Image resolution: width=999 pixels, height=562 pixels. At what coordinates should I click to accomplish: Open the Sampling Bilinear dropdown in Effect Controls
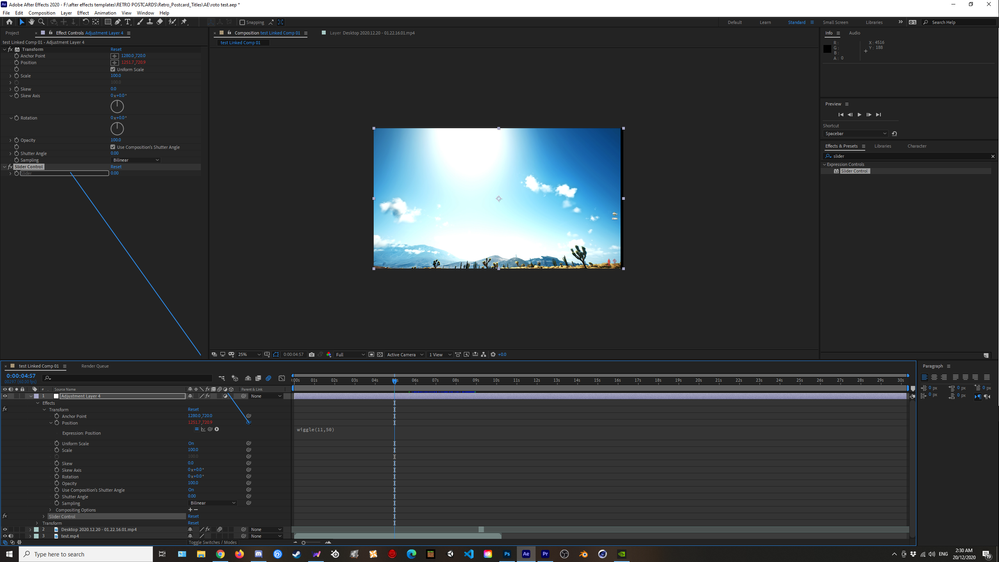click(135, 160)
